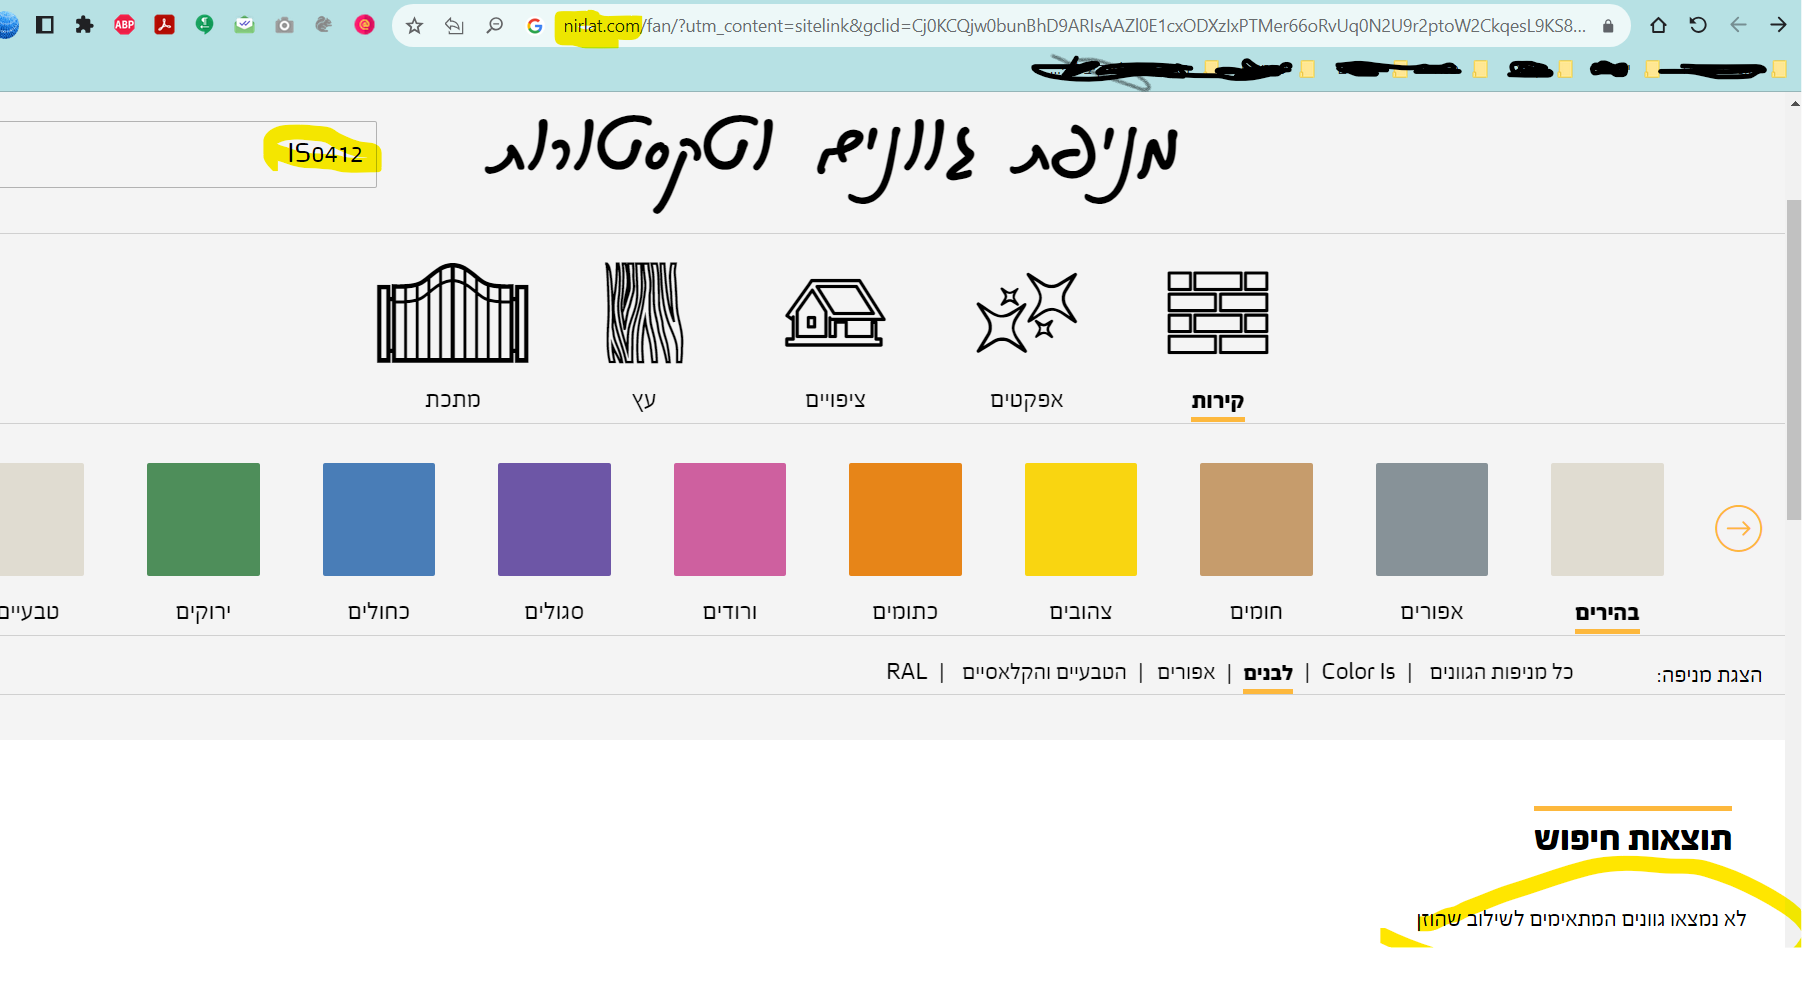Viewport: 1817px width, 986px height.
Task: Switch to the לבנים (whites) filter
Action: coord(1267,671)
